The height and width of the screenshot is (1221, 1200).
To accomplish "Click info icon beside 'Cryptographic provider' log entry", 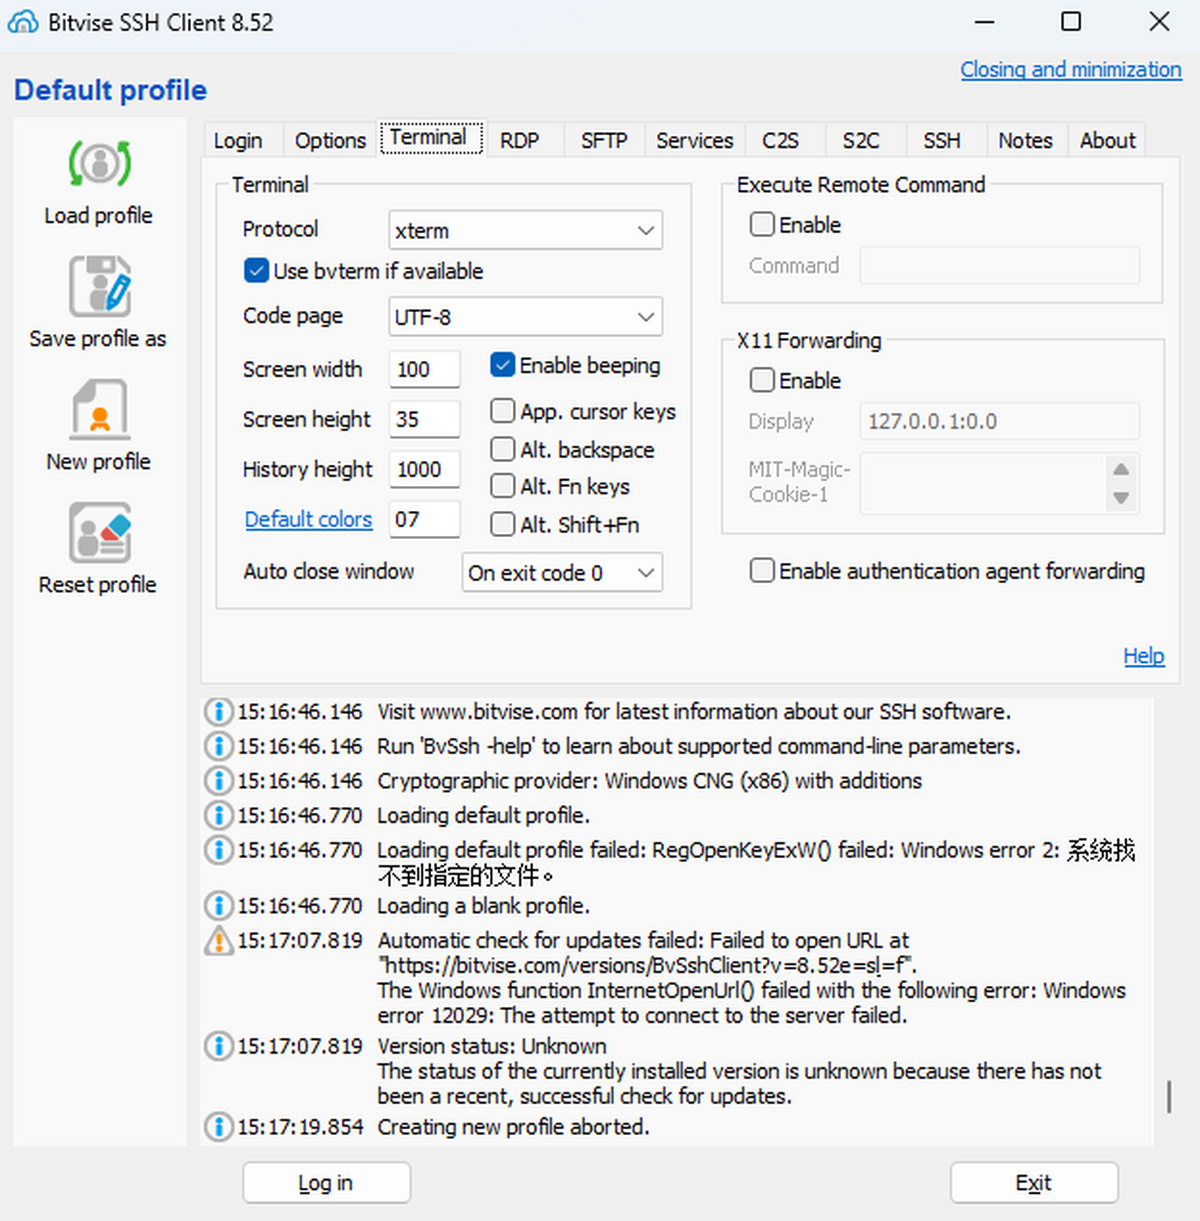I will coord(218,781).
